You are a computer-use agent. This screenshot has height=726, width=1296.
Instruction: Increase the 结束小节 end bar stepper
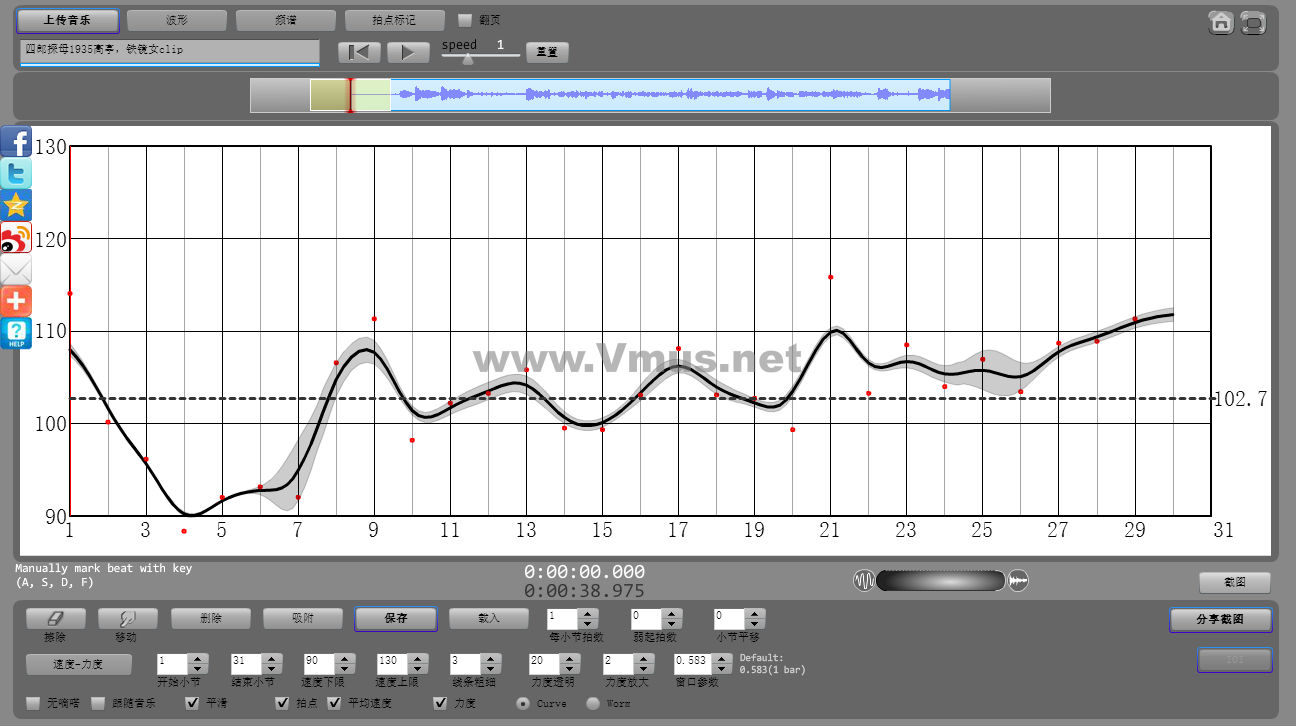(x=271, y=658)
